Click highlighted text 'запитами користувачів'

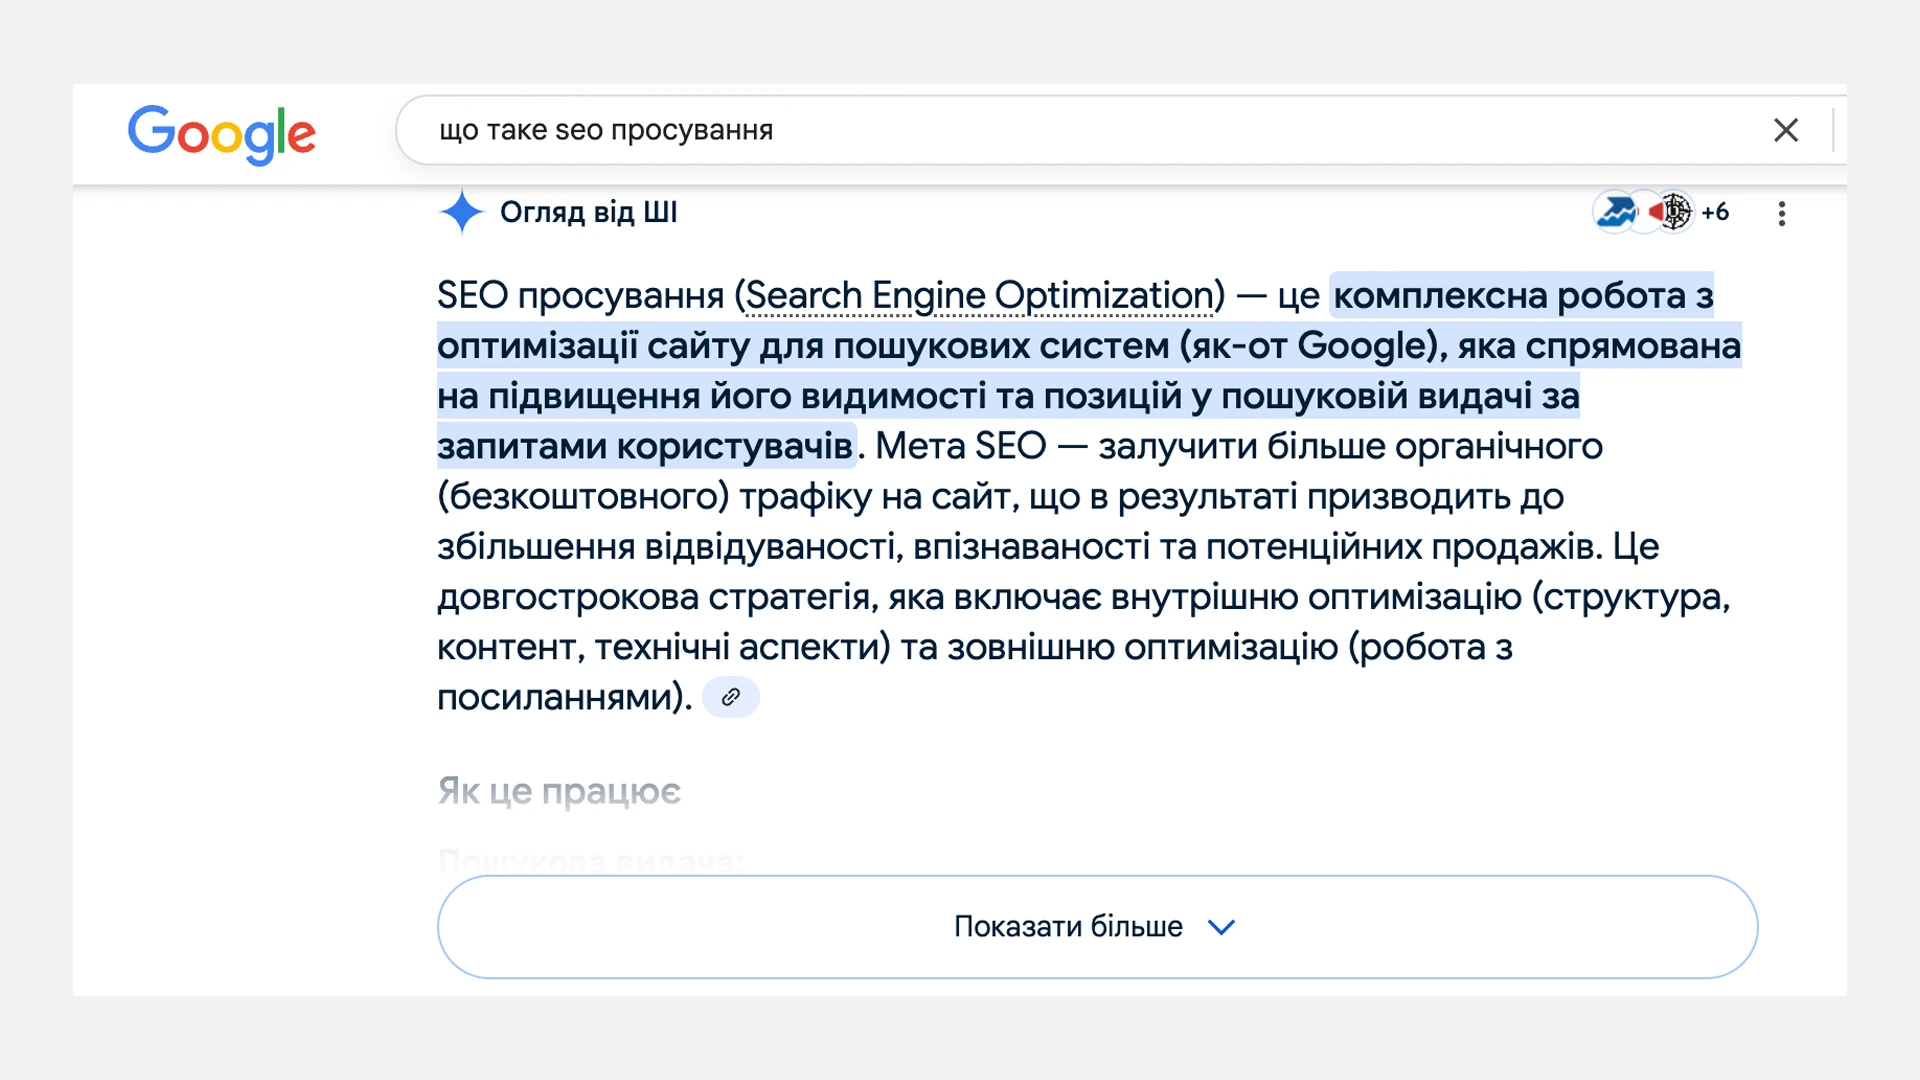(645, 446)
